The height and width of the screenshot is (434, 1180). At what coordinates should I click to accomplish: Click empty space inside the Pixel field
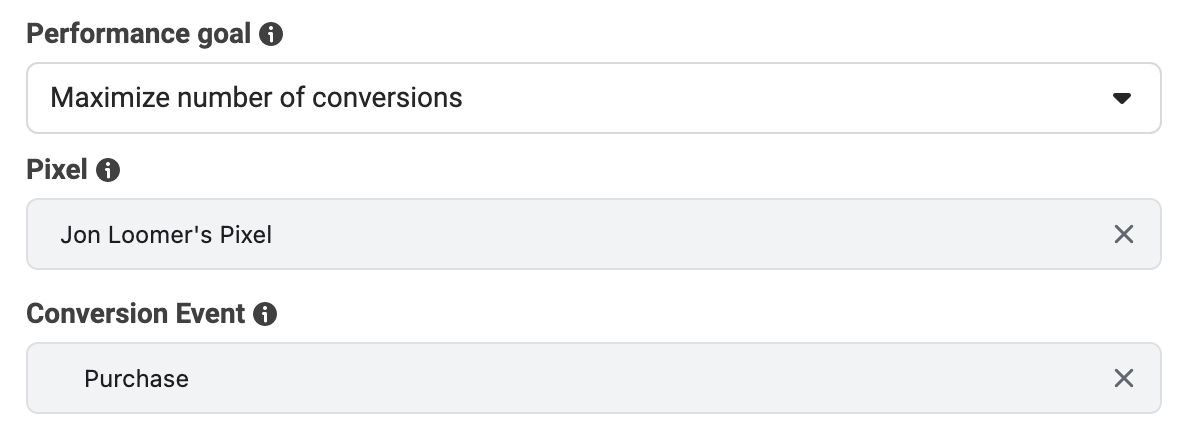coord(677,234)
